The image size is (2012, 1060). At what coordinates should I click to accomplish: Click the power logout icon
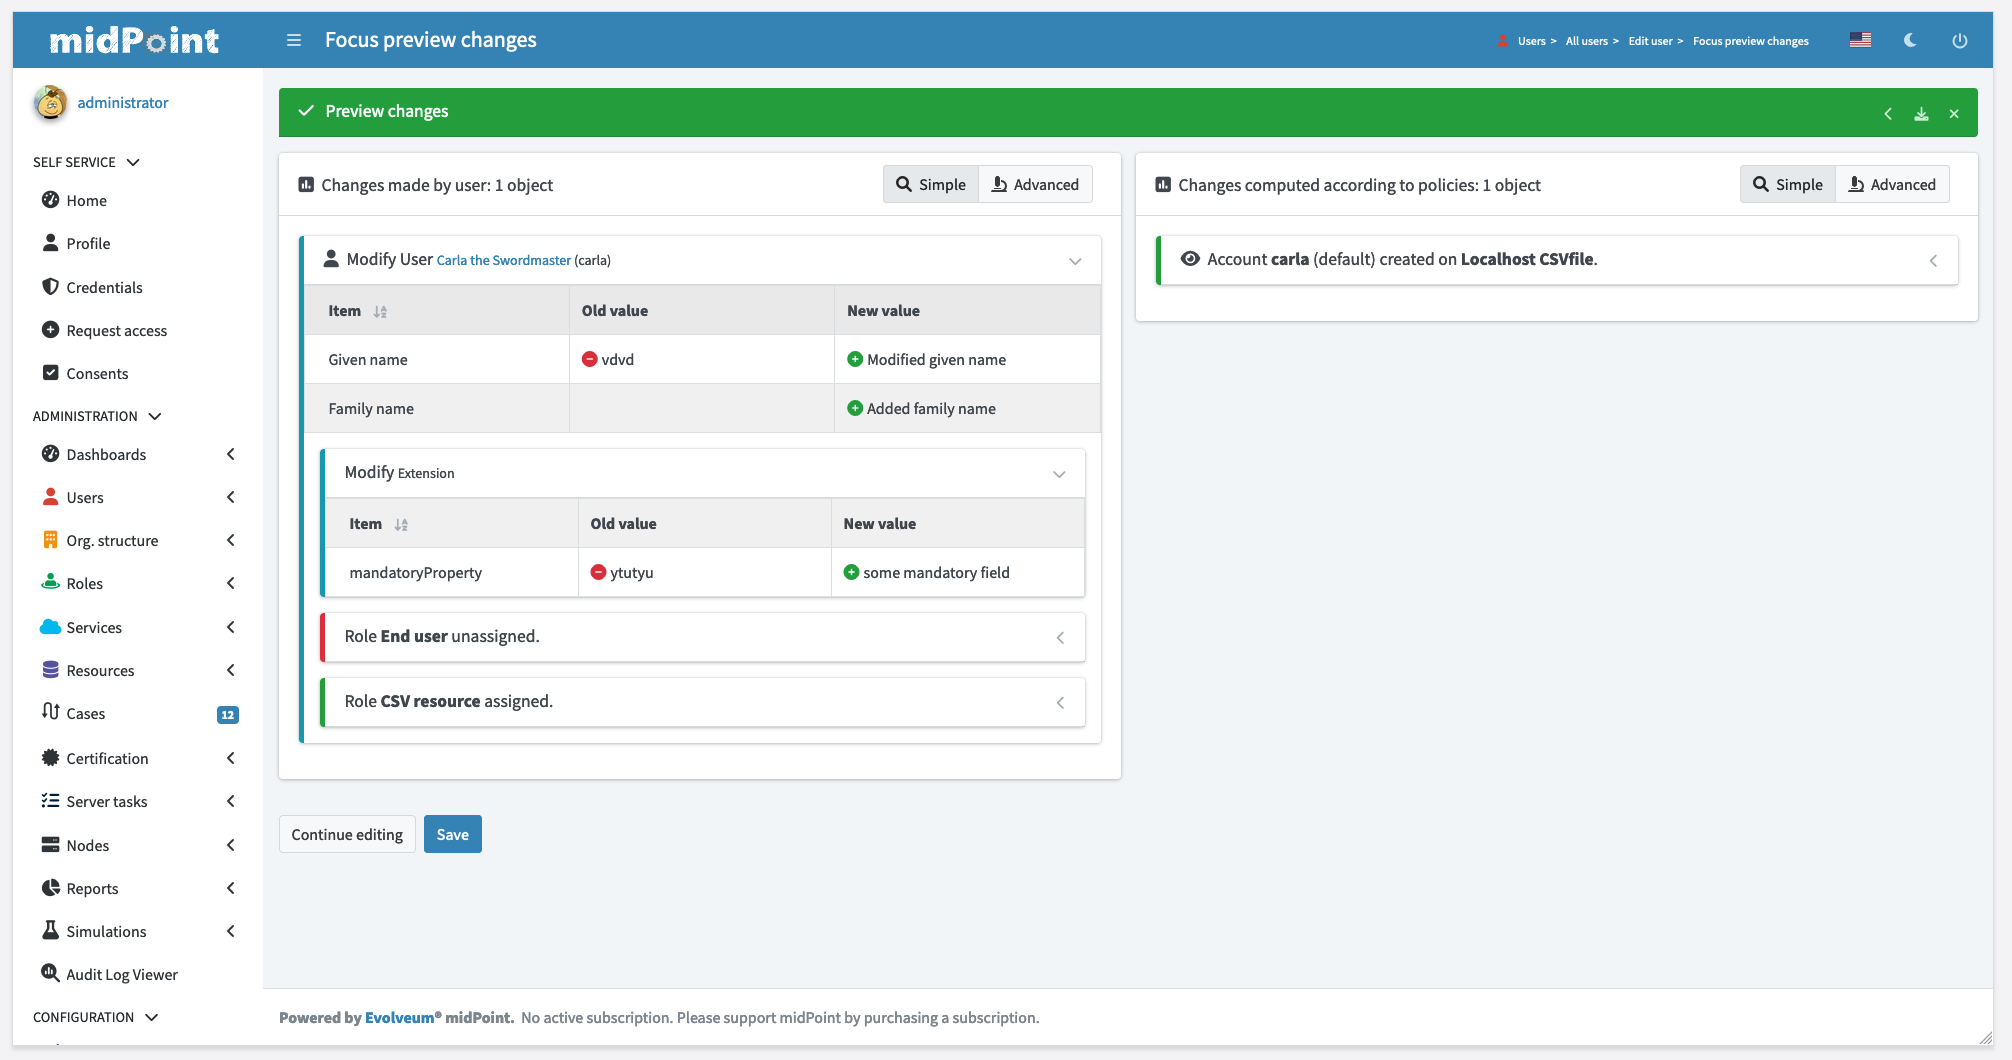(x=1960, y=40)
